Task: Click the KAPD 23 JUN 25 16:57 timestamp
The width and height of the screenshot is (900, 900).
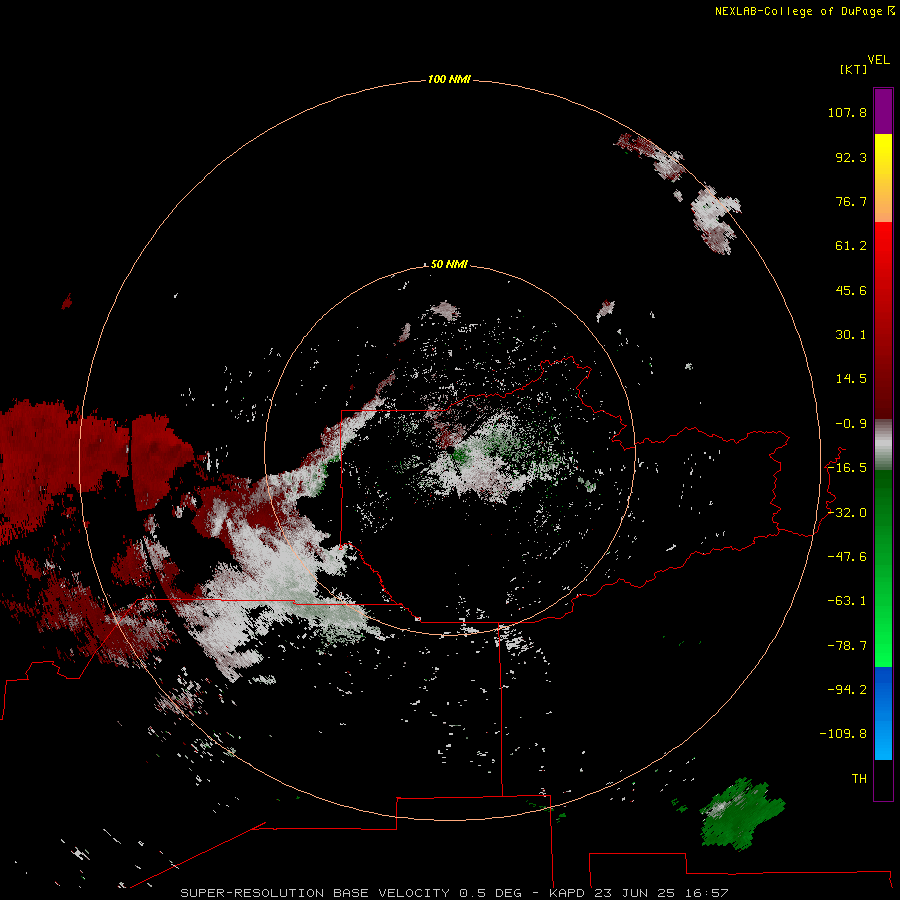Action: (639, 893)
